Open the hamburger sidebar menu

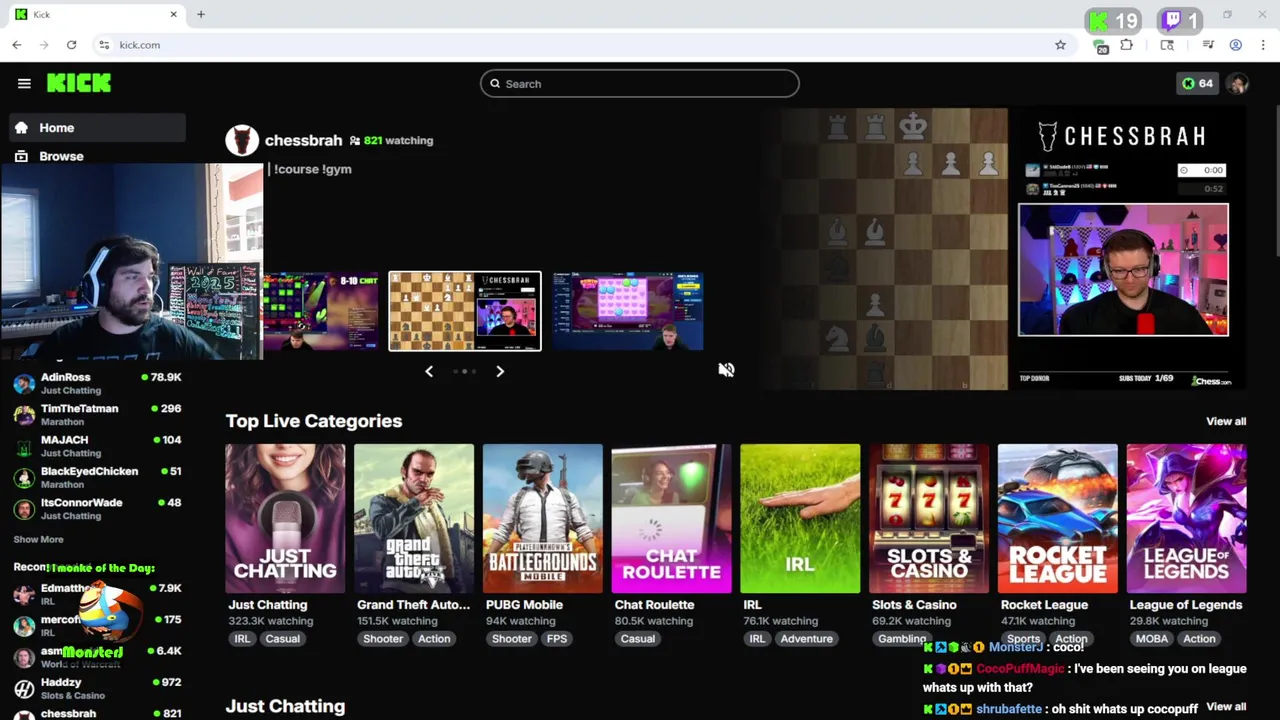coord(24,84)
